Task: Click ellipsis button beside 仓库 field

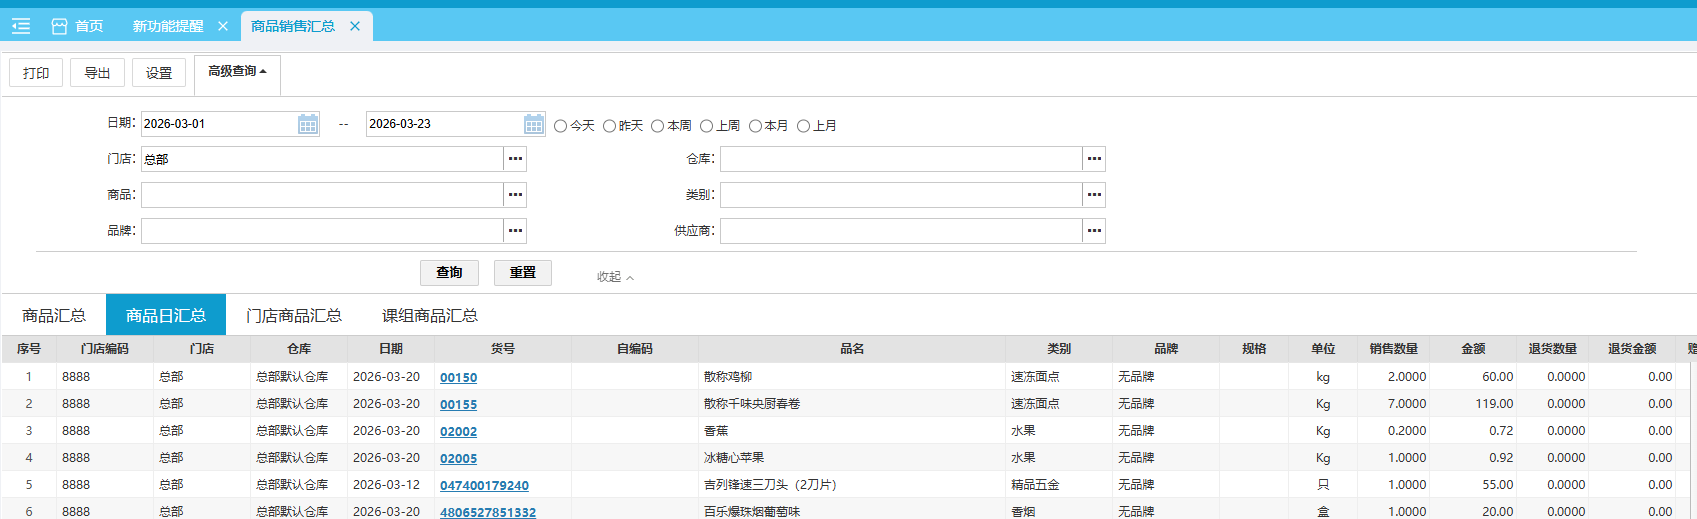Action: pos(1094,159)
